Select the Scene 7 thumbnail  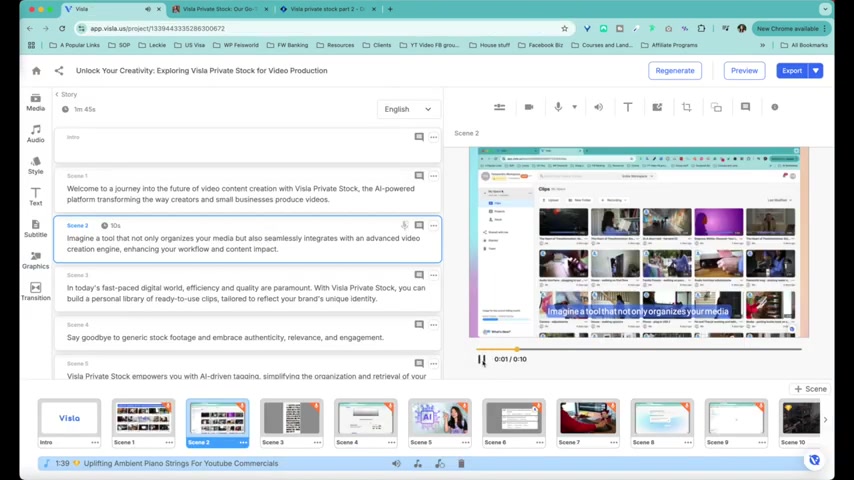click(588, 418)
